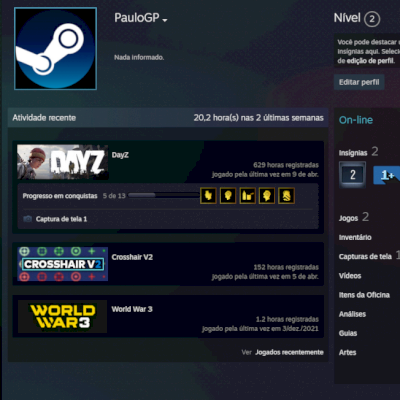
Task: Click the second DayZ achievement icon
Action: 228,196
